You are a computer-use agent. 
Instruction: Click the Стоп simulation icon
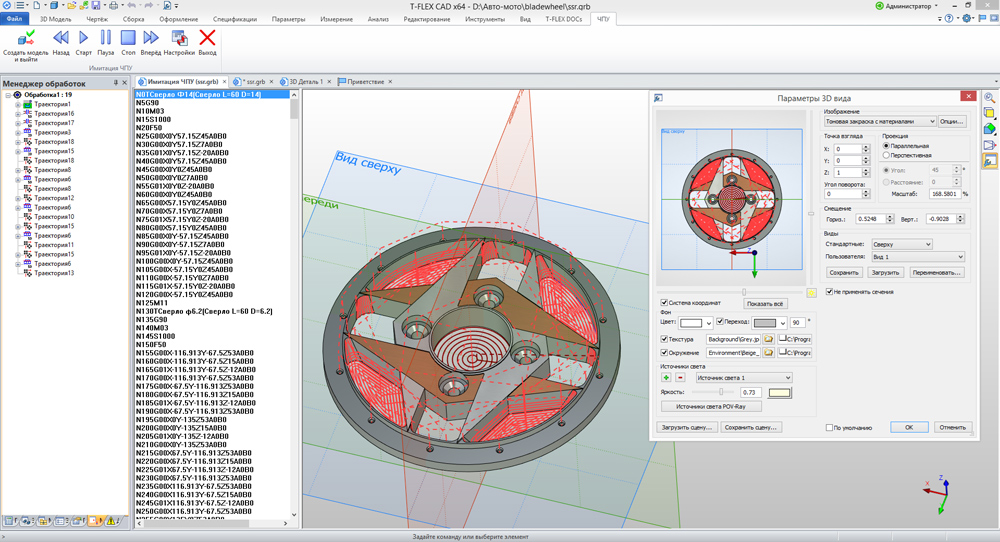(128, 38)
